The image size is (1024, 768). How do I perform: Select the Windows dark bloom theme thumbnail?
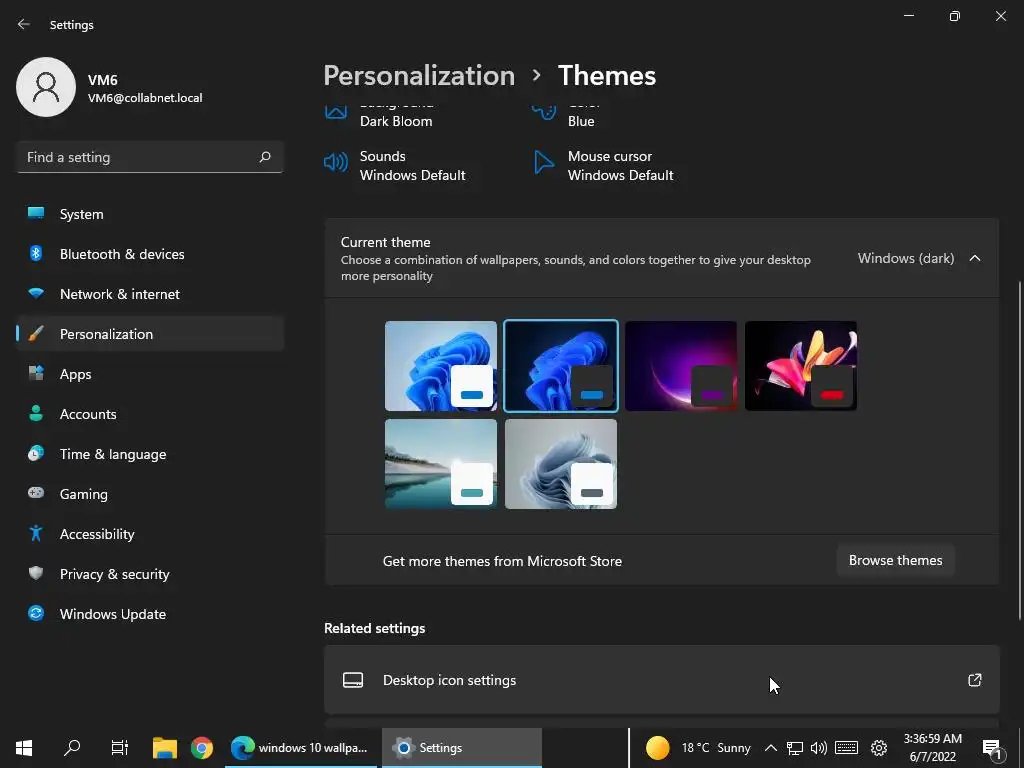(x=561, y=366)
